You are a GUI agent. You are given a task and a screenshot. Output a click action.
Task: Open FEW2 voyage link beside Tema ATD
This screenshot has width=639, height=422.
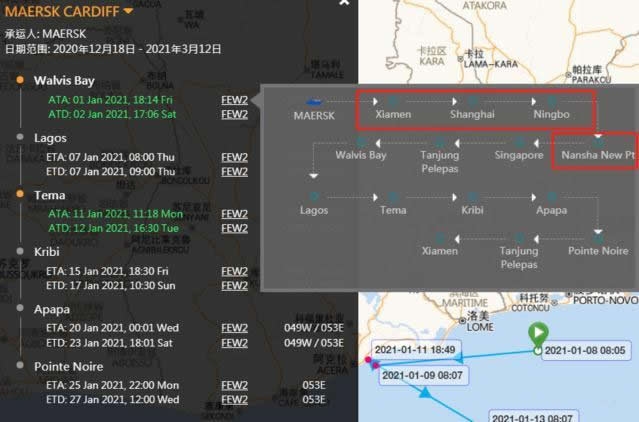[234, 228]
